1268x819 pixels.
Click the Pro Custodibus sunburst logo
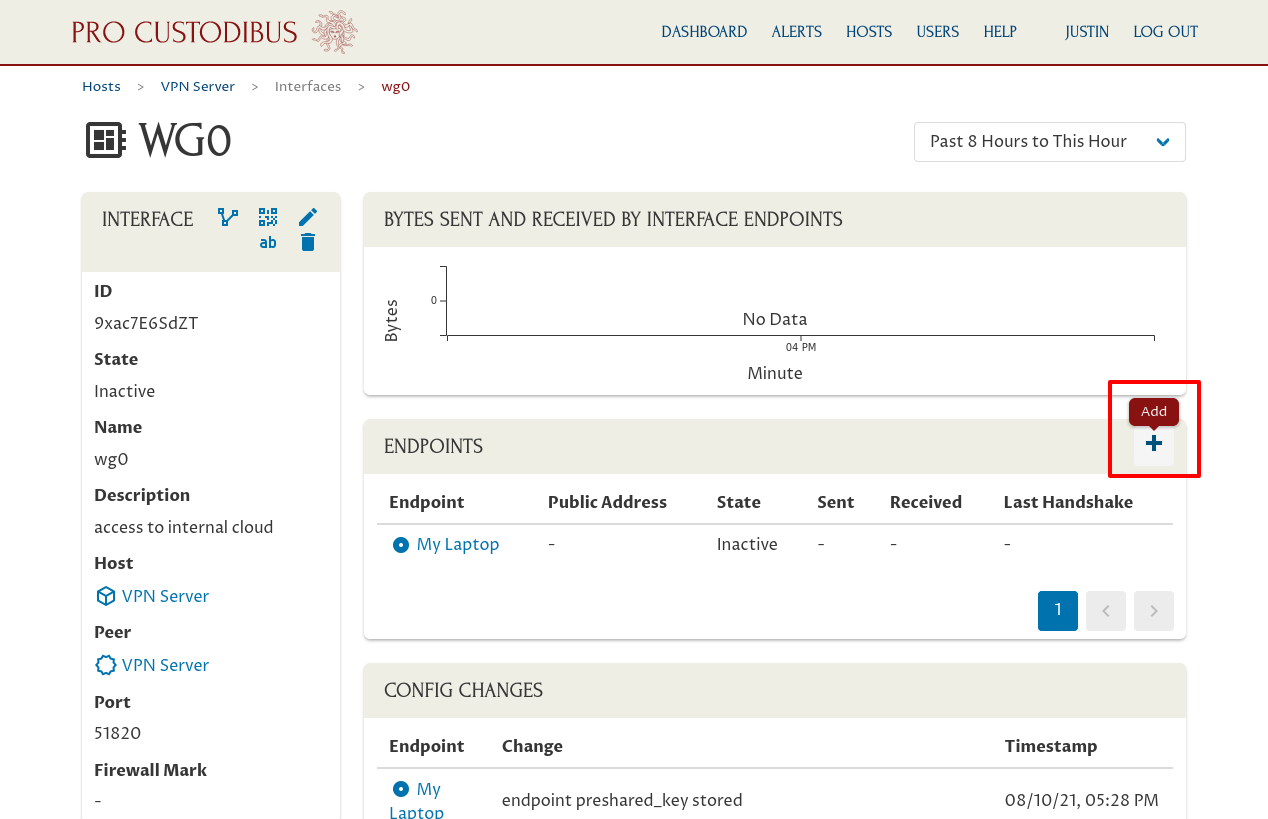[334, 32]
